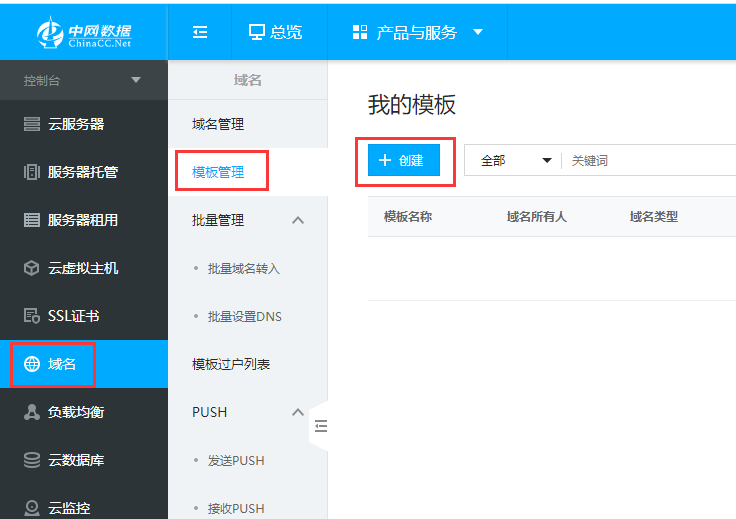Collapse the PUSH section

point(297,412)
